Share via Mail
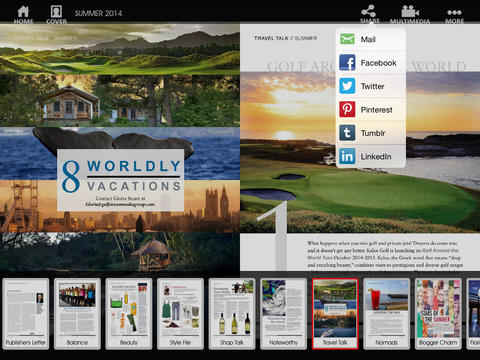480x360 pixels. click(371, 39)
